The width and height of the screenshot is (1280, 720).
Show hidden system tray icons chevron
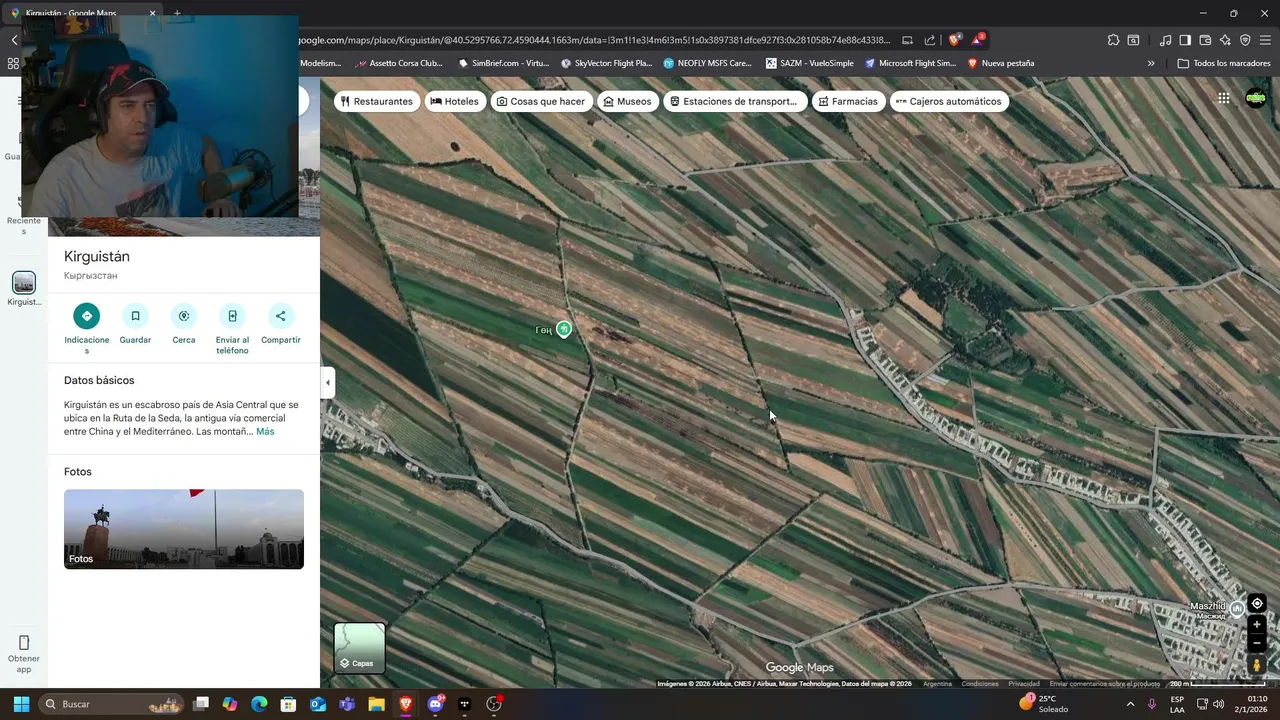pos(1130,704)
